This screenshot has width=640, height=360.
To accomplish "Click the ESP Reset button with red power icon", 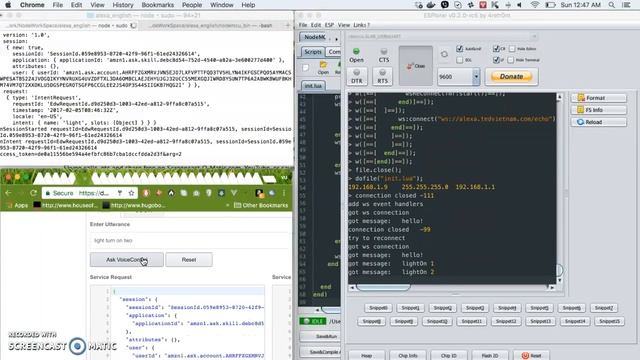I will pyautogui.click(x=531, y=356).
